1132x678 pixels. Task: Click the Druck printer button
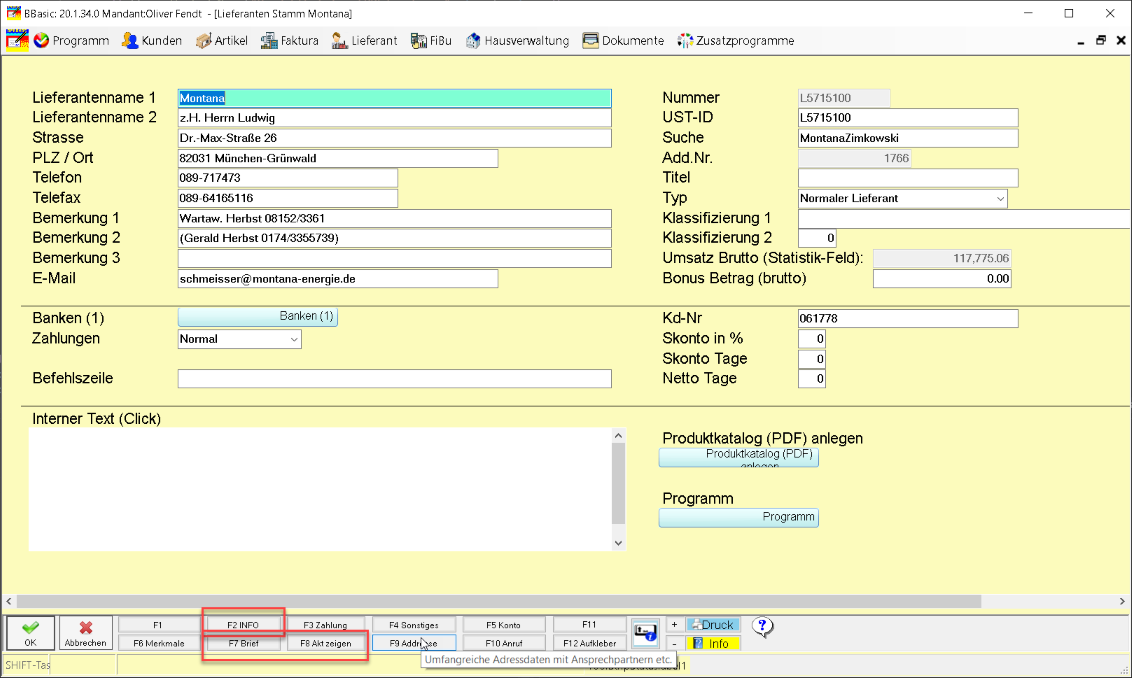[713, 625]
